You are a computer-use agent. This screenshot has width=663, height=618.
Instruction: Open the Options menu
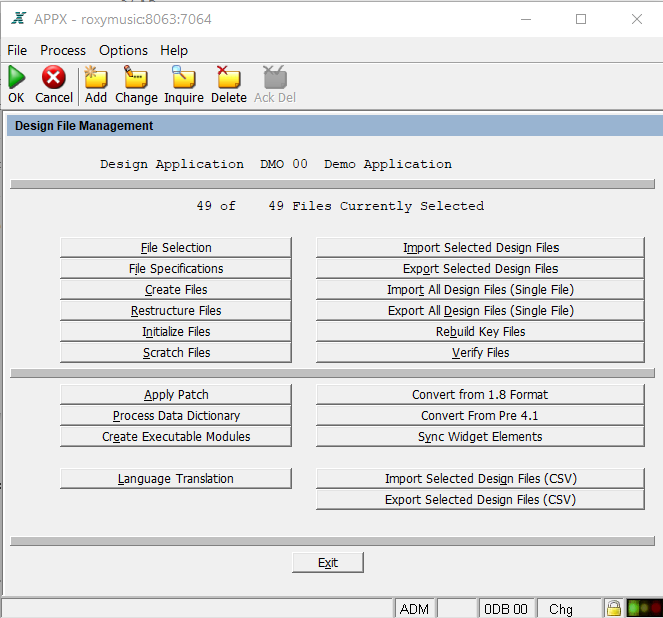tap(123, 50)
